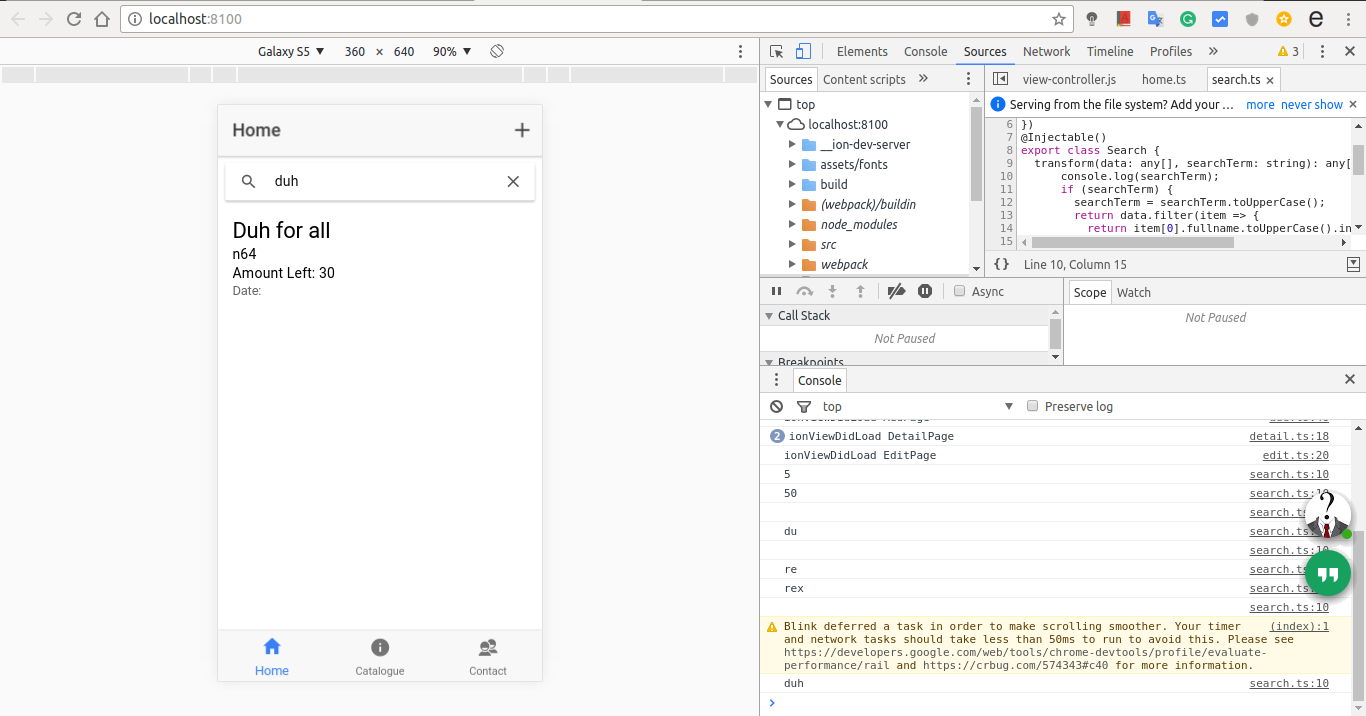Pretty print source with curly braces button
1366x716 pixels.
(1001, 264)
